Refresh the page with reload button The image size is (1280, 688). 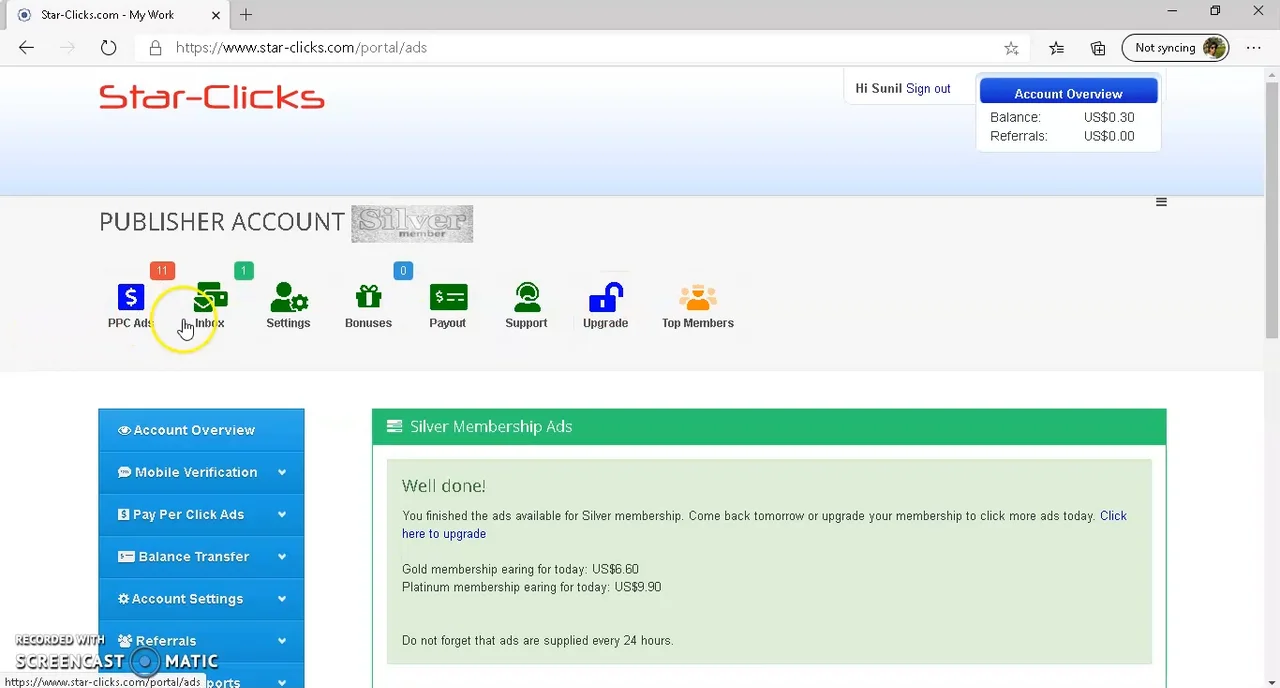[x=108, y=48]
